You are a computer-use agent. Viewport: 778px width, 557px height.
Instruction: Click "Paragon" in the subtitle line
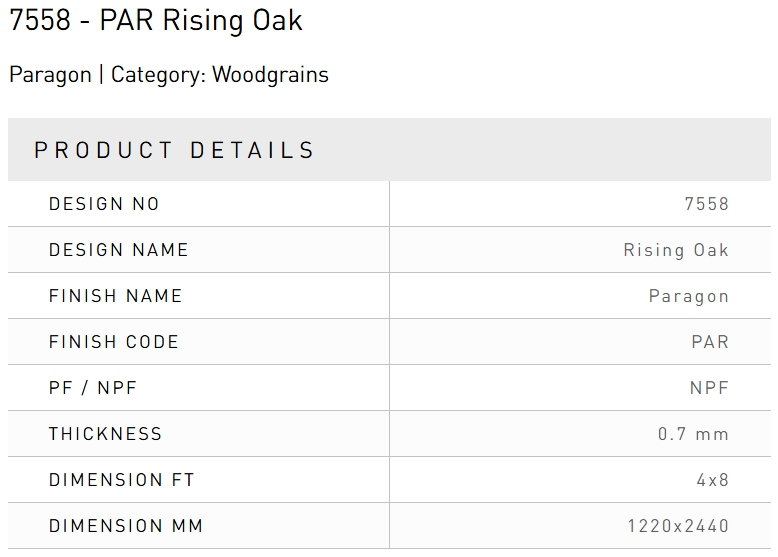click(x=50, y=74)
